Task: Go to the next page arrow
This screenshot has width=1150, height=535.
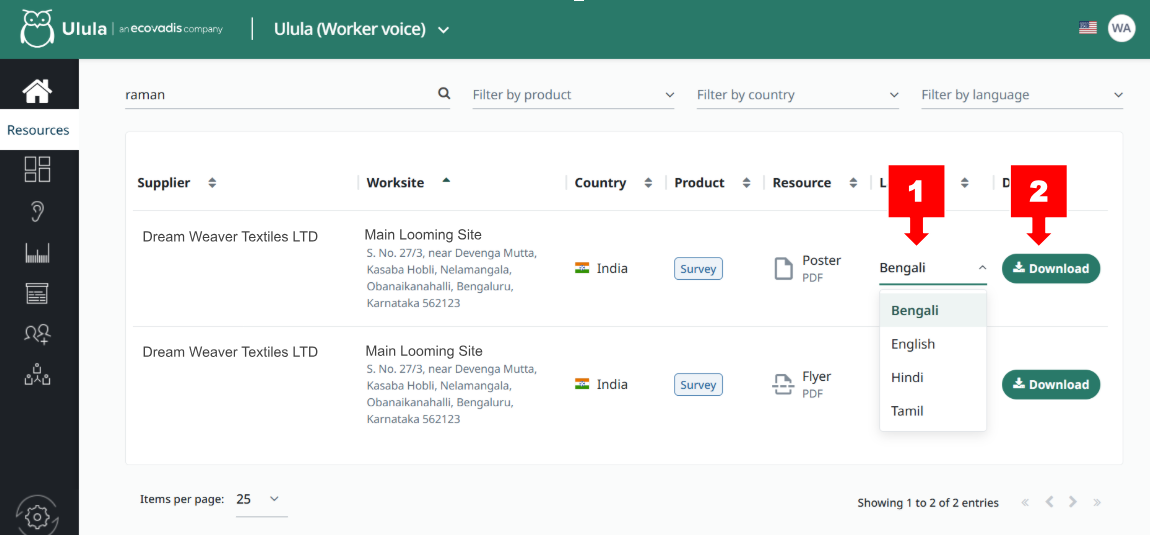Action: coord(1073,502)
